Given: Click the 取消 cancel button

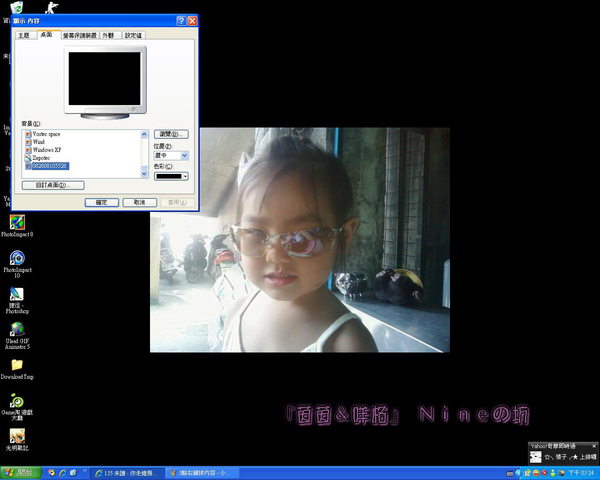Looking at the screenshot, I should (140, 202).
